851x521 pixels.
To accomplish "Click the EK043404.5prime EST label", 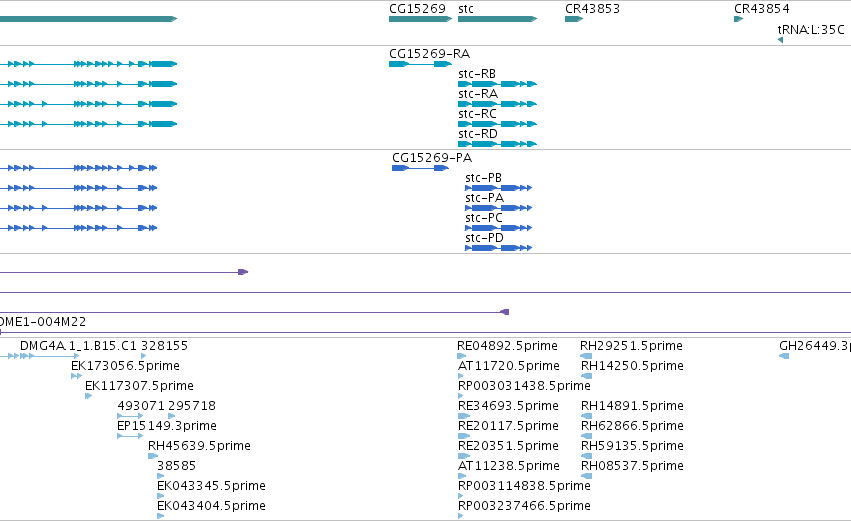I will point(211,506).
